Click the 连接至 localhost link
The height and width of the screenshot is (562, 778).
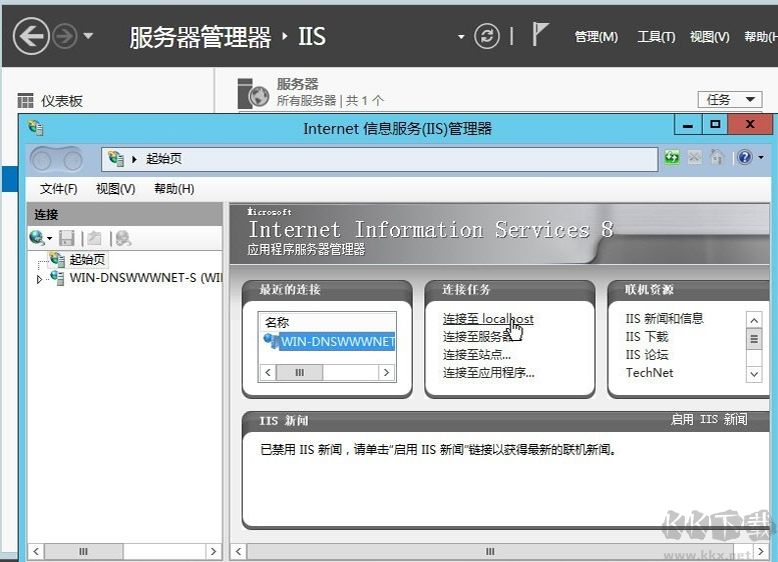(x=488, y=318)
